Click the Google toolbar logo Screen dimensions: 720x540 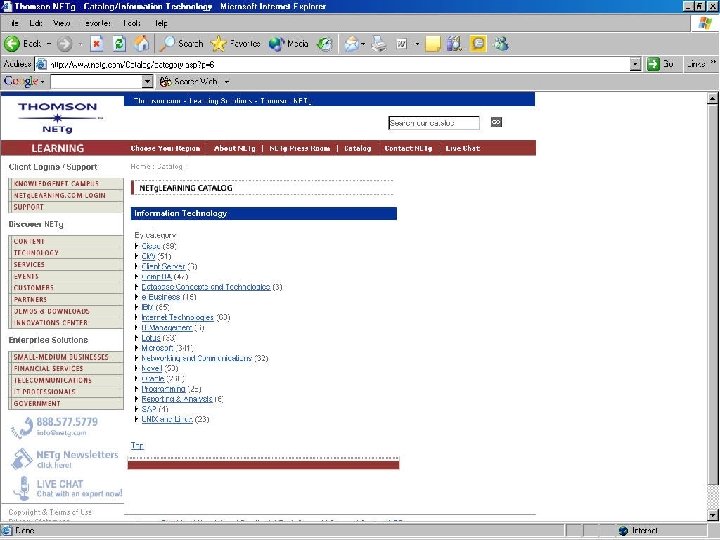click(21, 81)
